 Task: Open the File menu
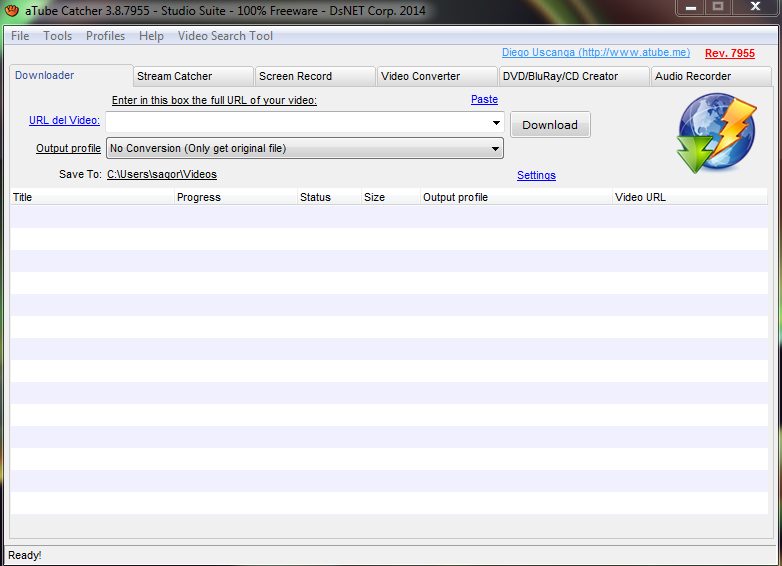20,36
